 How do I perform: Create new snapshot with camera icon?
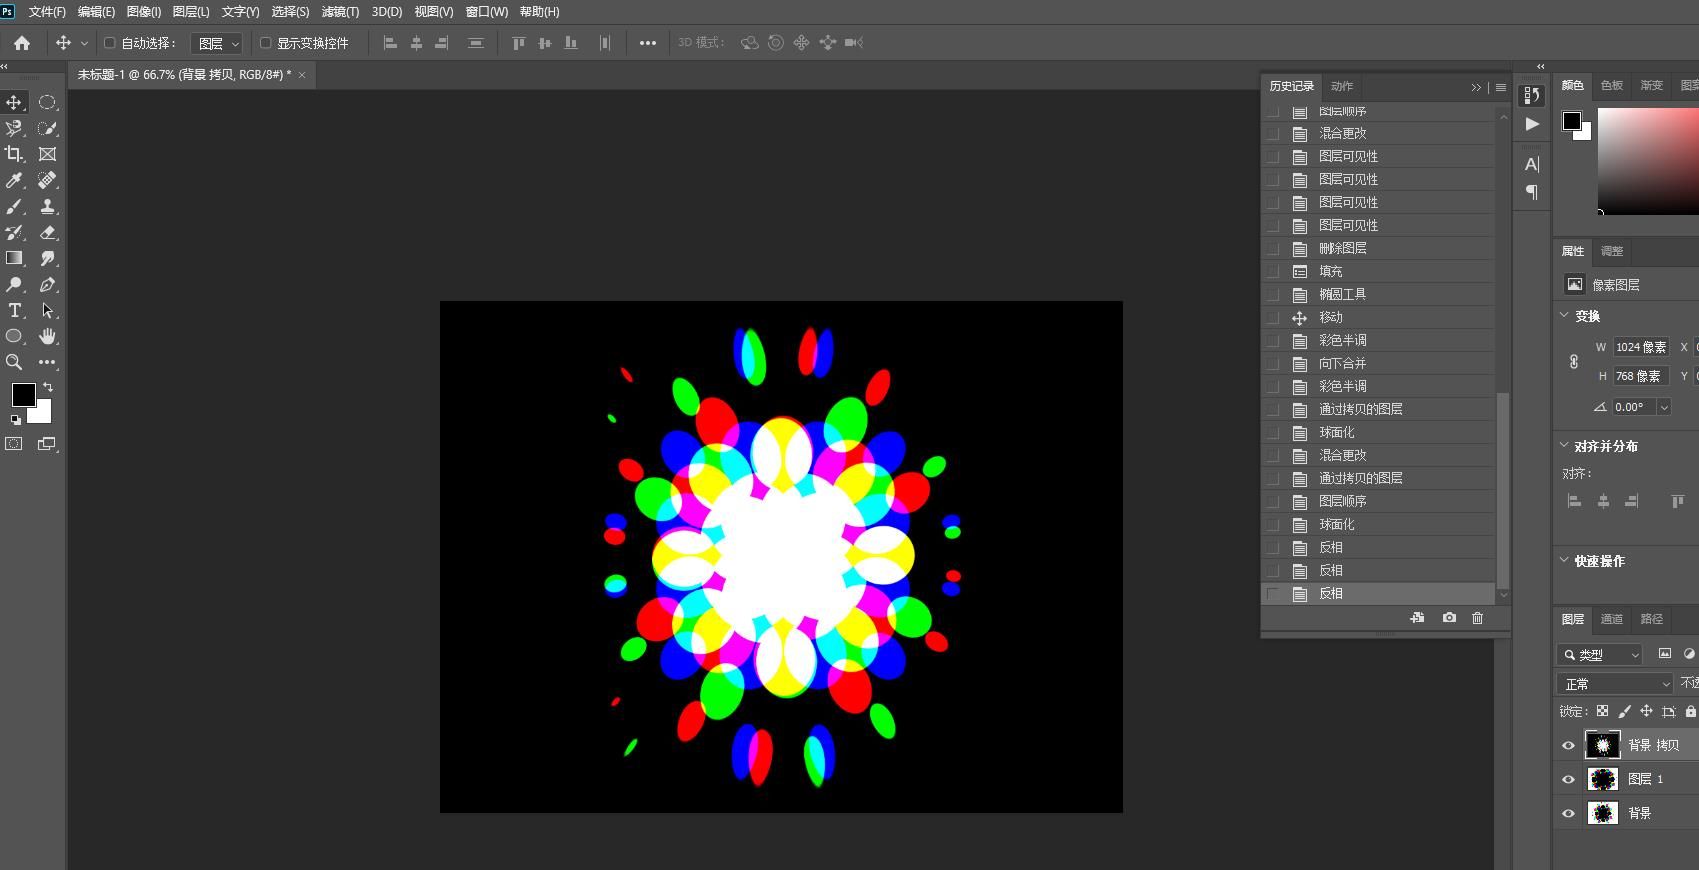click(1449, 618)
